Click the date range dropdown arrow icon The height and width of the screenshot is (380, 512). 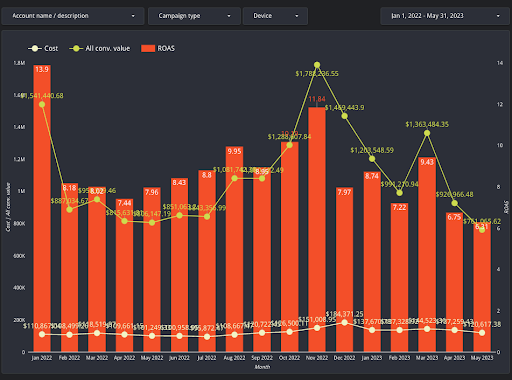click(498, 16)
